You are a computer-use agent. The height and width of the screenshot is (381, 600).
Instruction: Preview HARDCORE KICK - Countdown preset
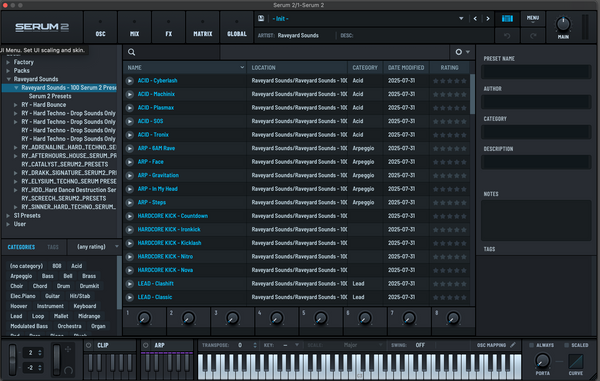coord(130,216)
